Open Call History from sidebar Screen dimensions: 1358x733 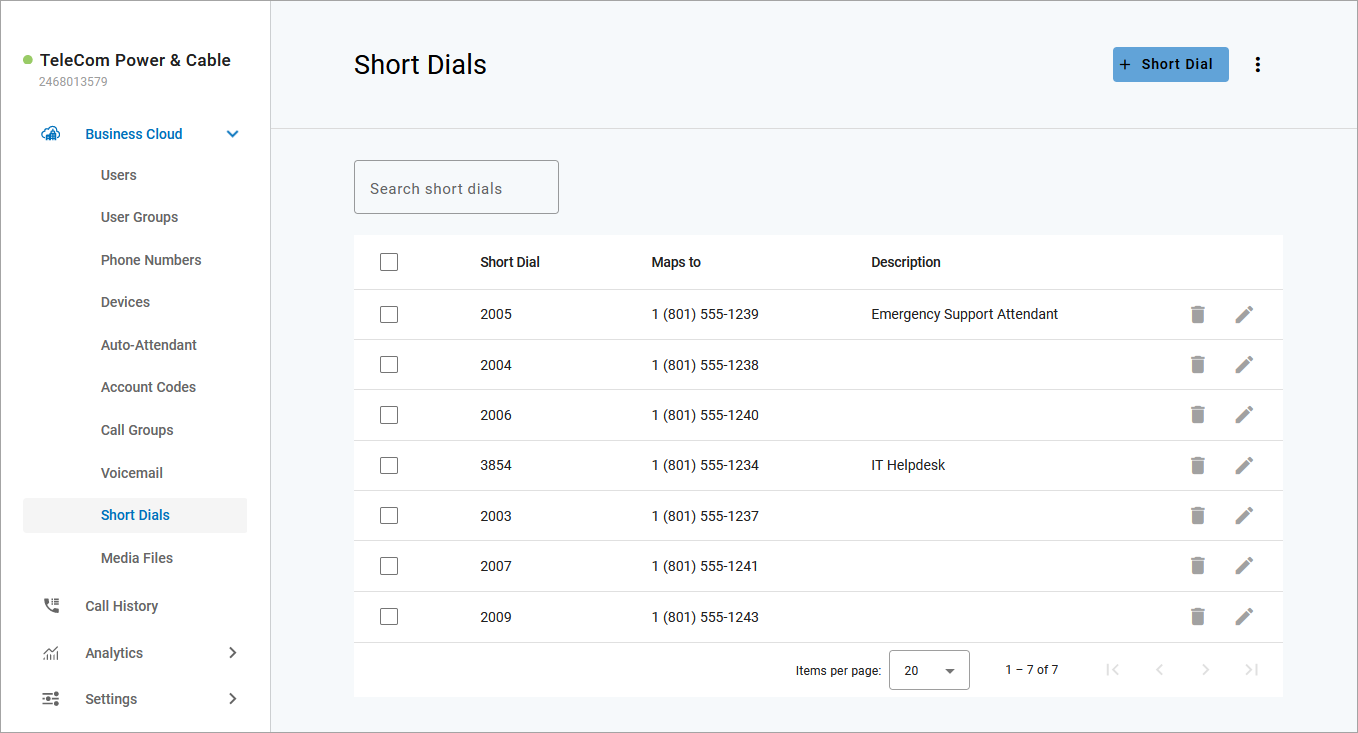[x=122, y=606]
